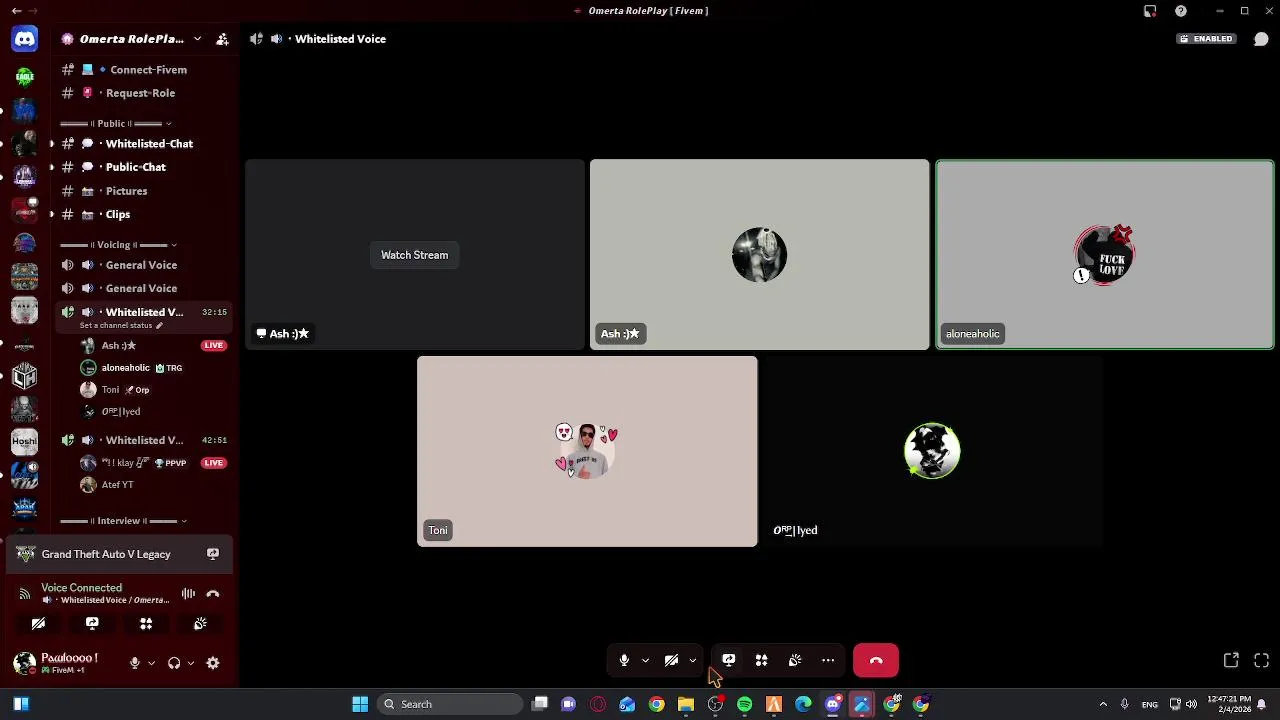Open the help icon in title bar
This screenshot has height=720, width=1280.
coord(1181,11)
